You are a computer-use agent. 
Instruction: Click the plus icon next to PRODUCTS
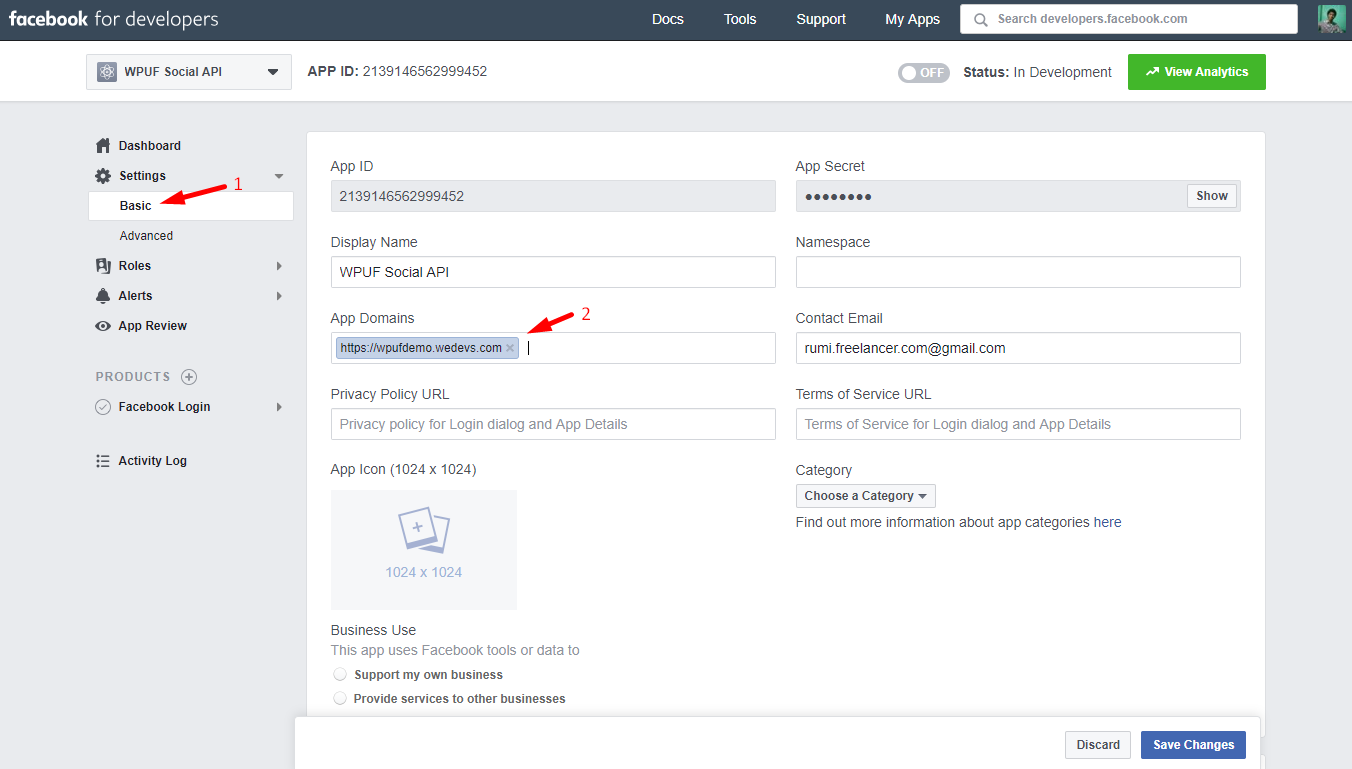point(189,377)
